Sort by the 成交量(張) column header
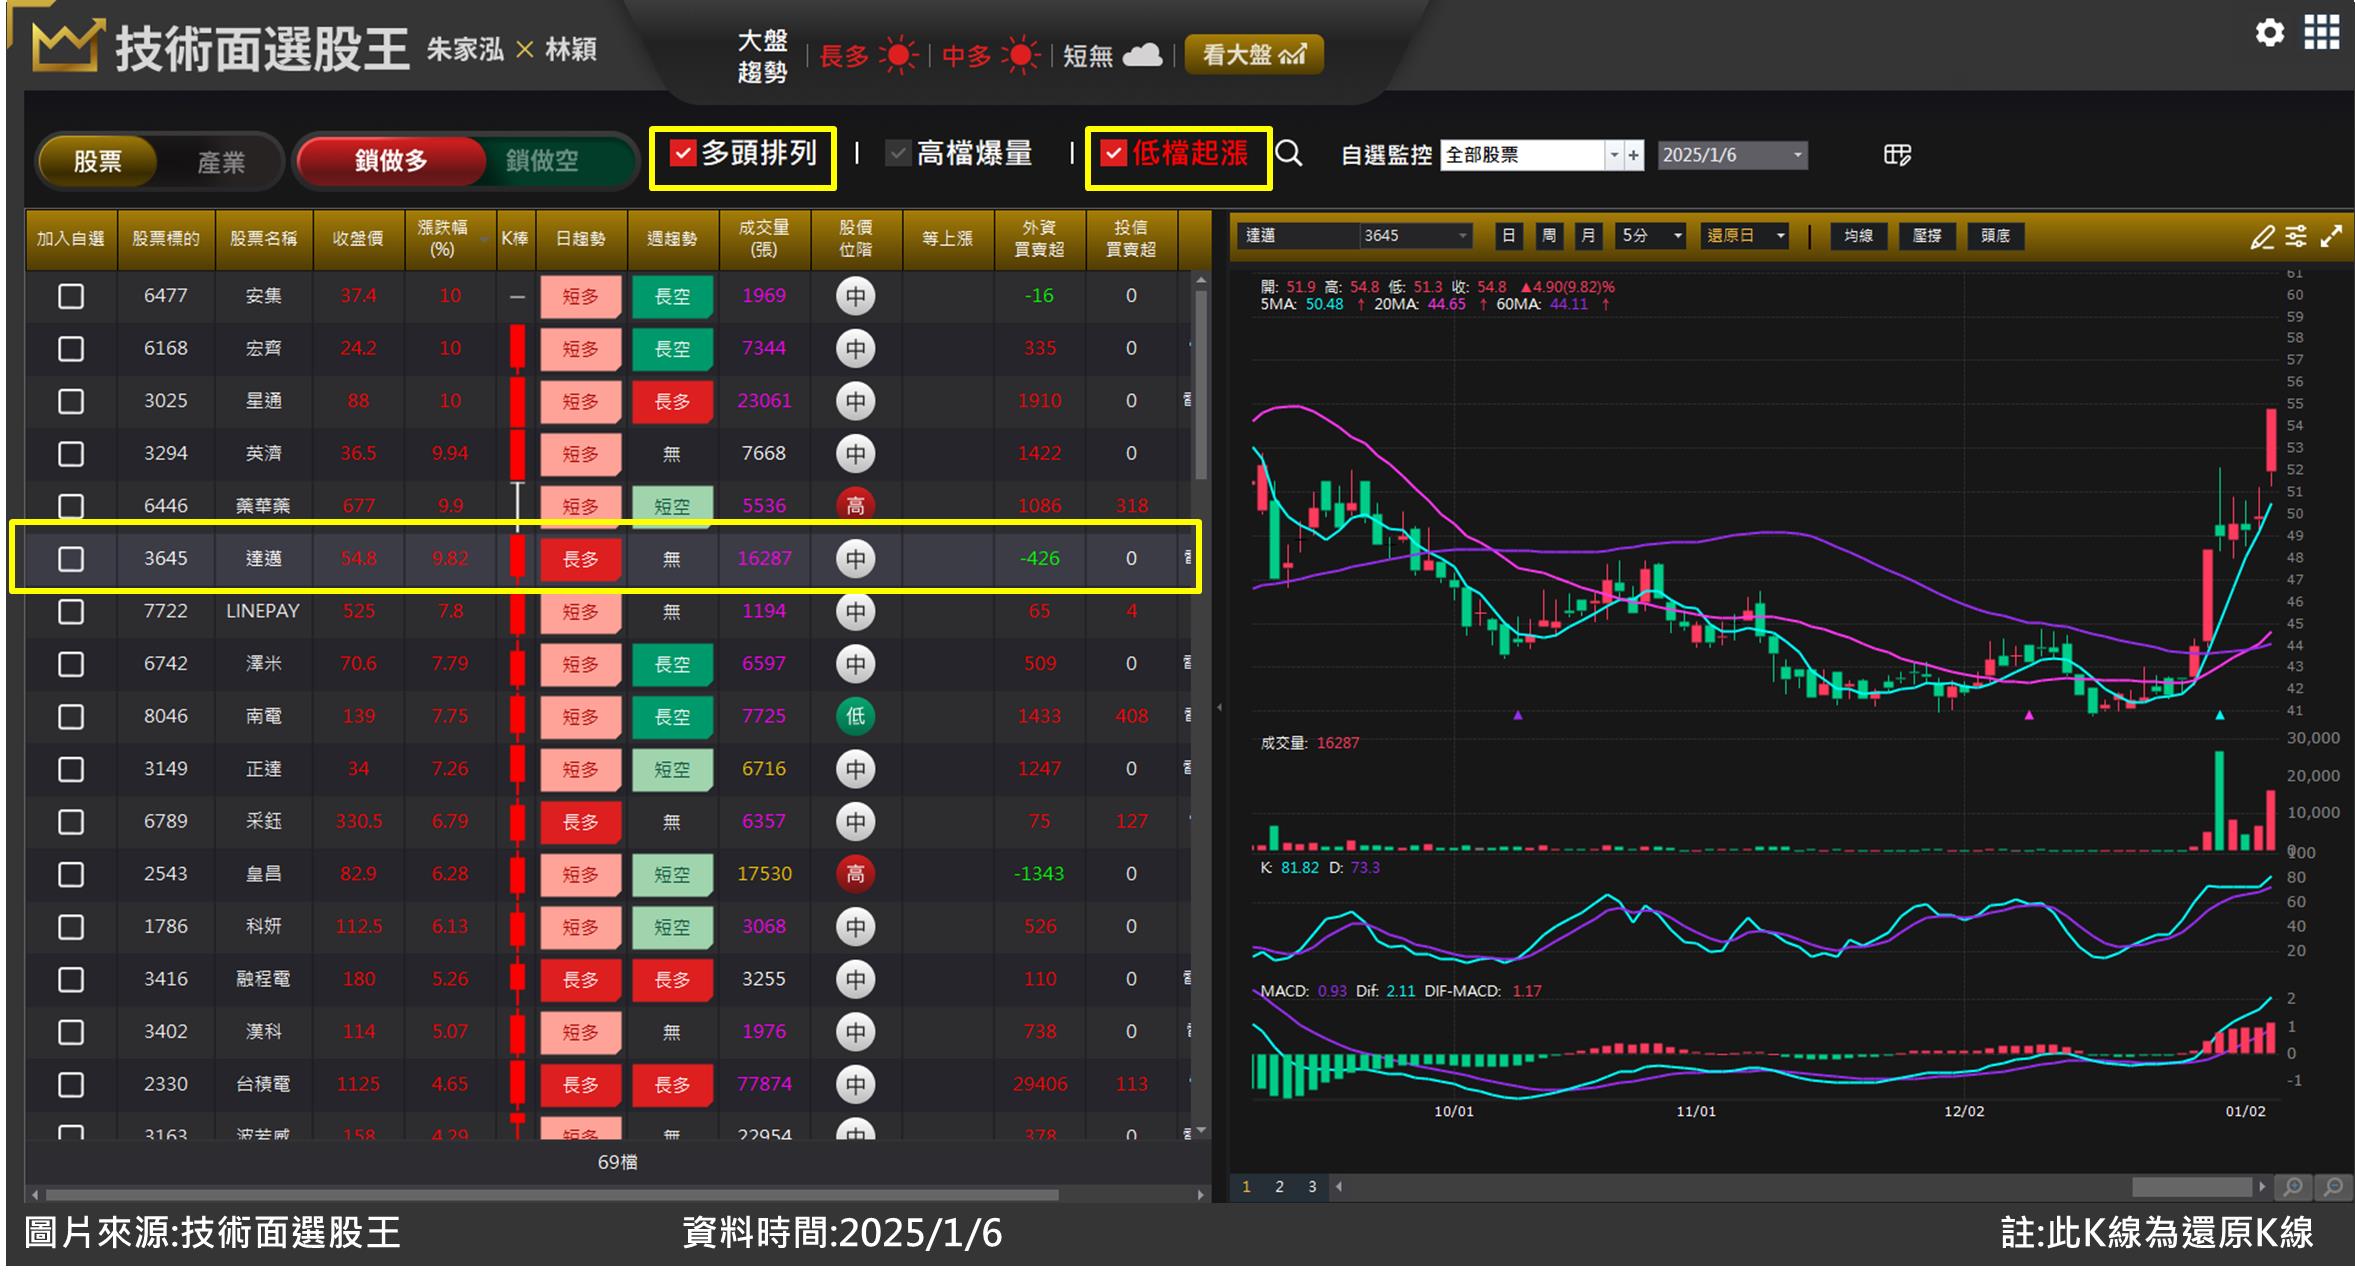2355x1277 pixels. click(x=764, y=239)
